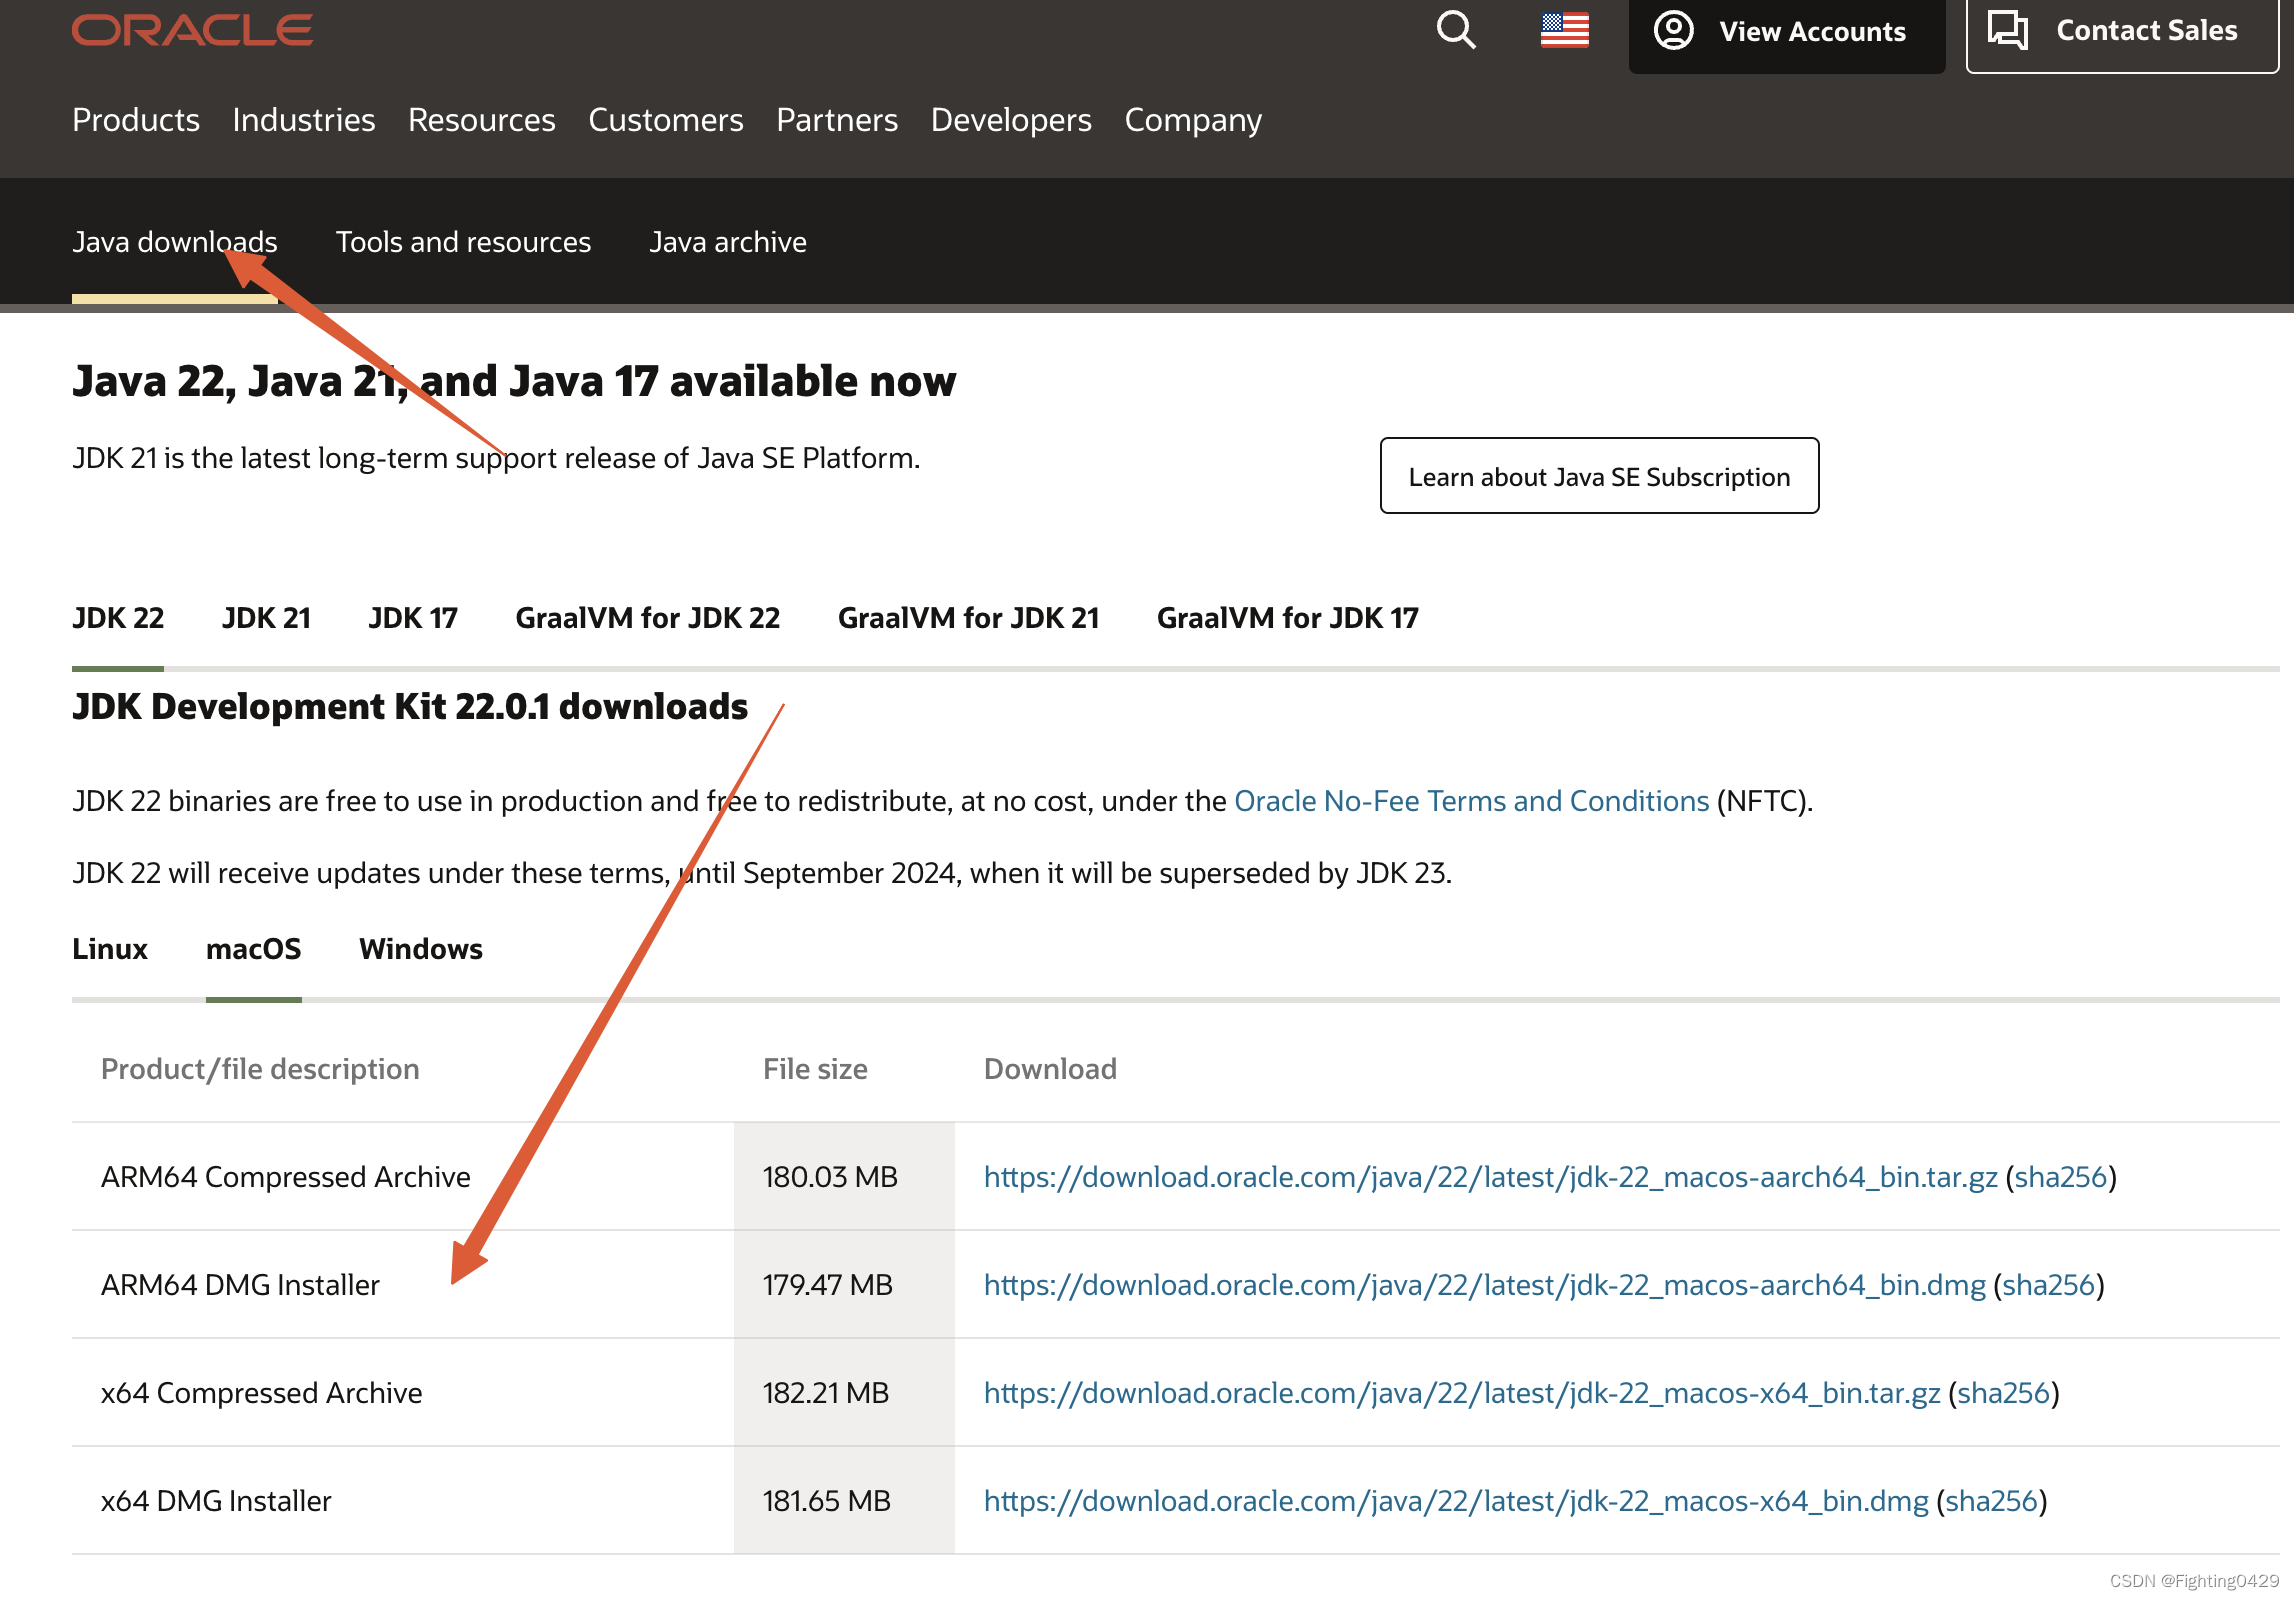Click the Download column header
2294x1600 pixels.
[x=1050, y=1069]
